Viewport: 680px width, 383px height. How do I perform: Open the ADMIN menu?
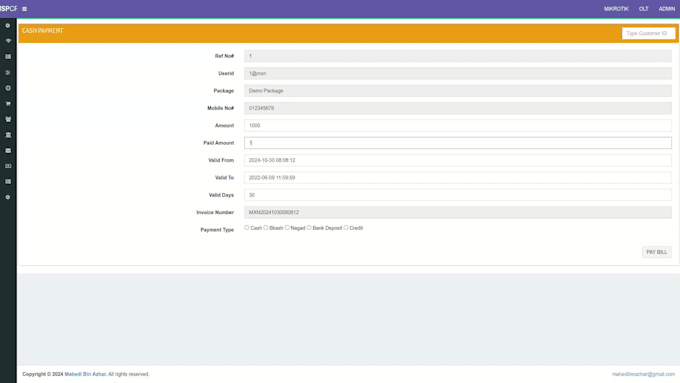(667, 9)
